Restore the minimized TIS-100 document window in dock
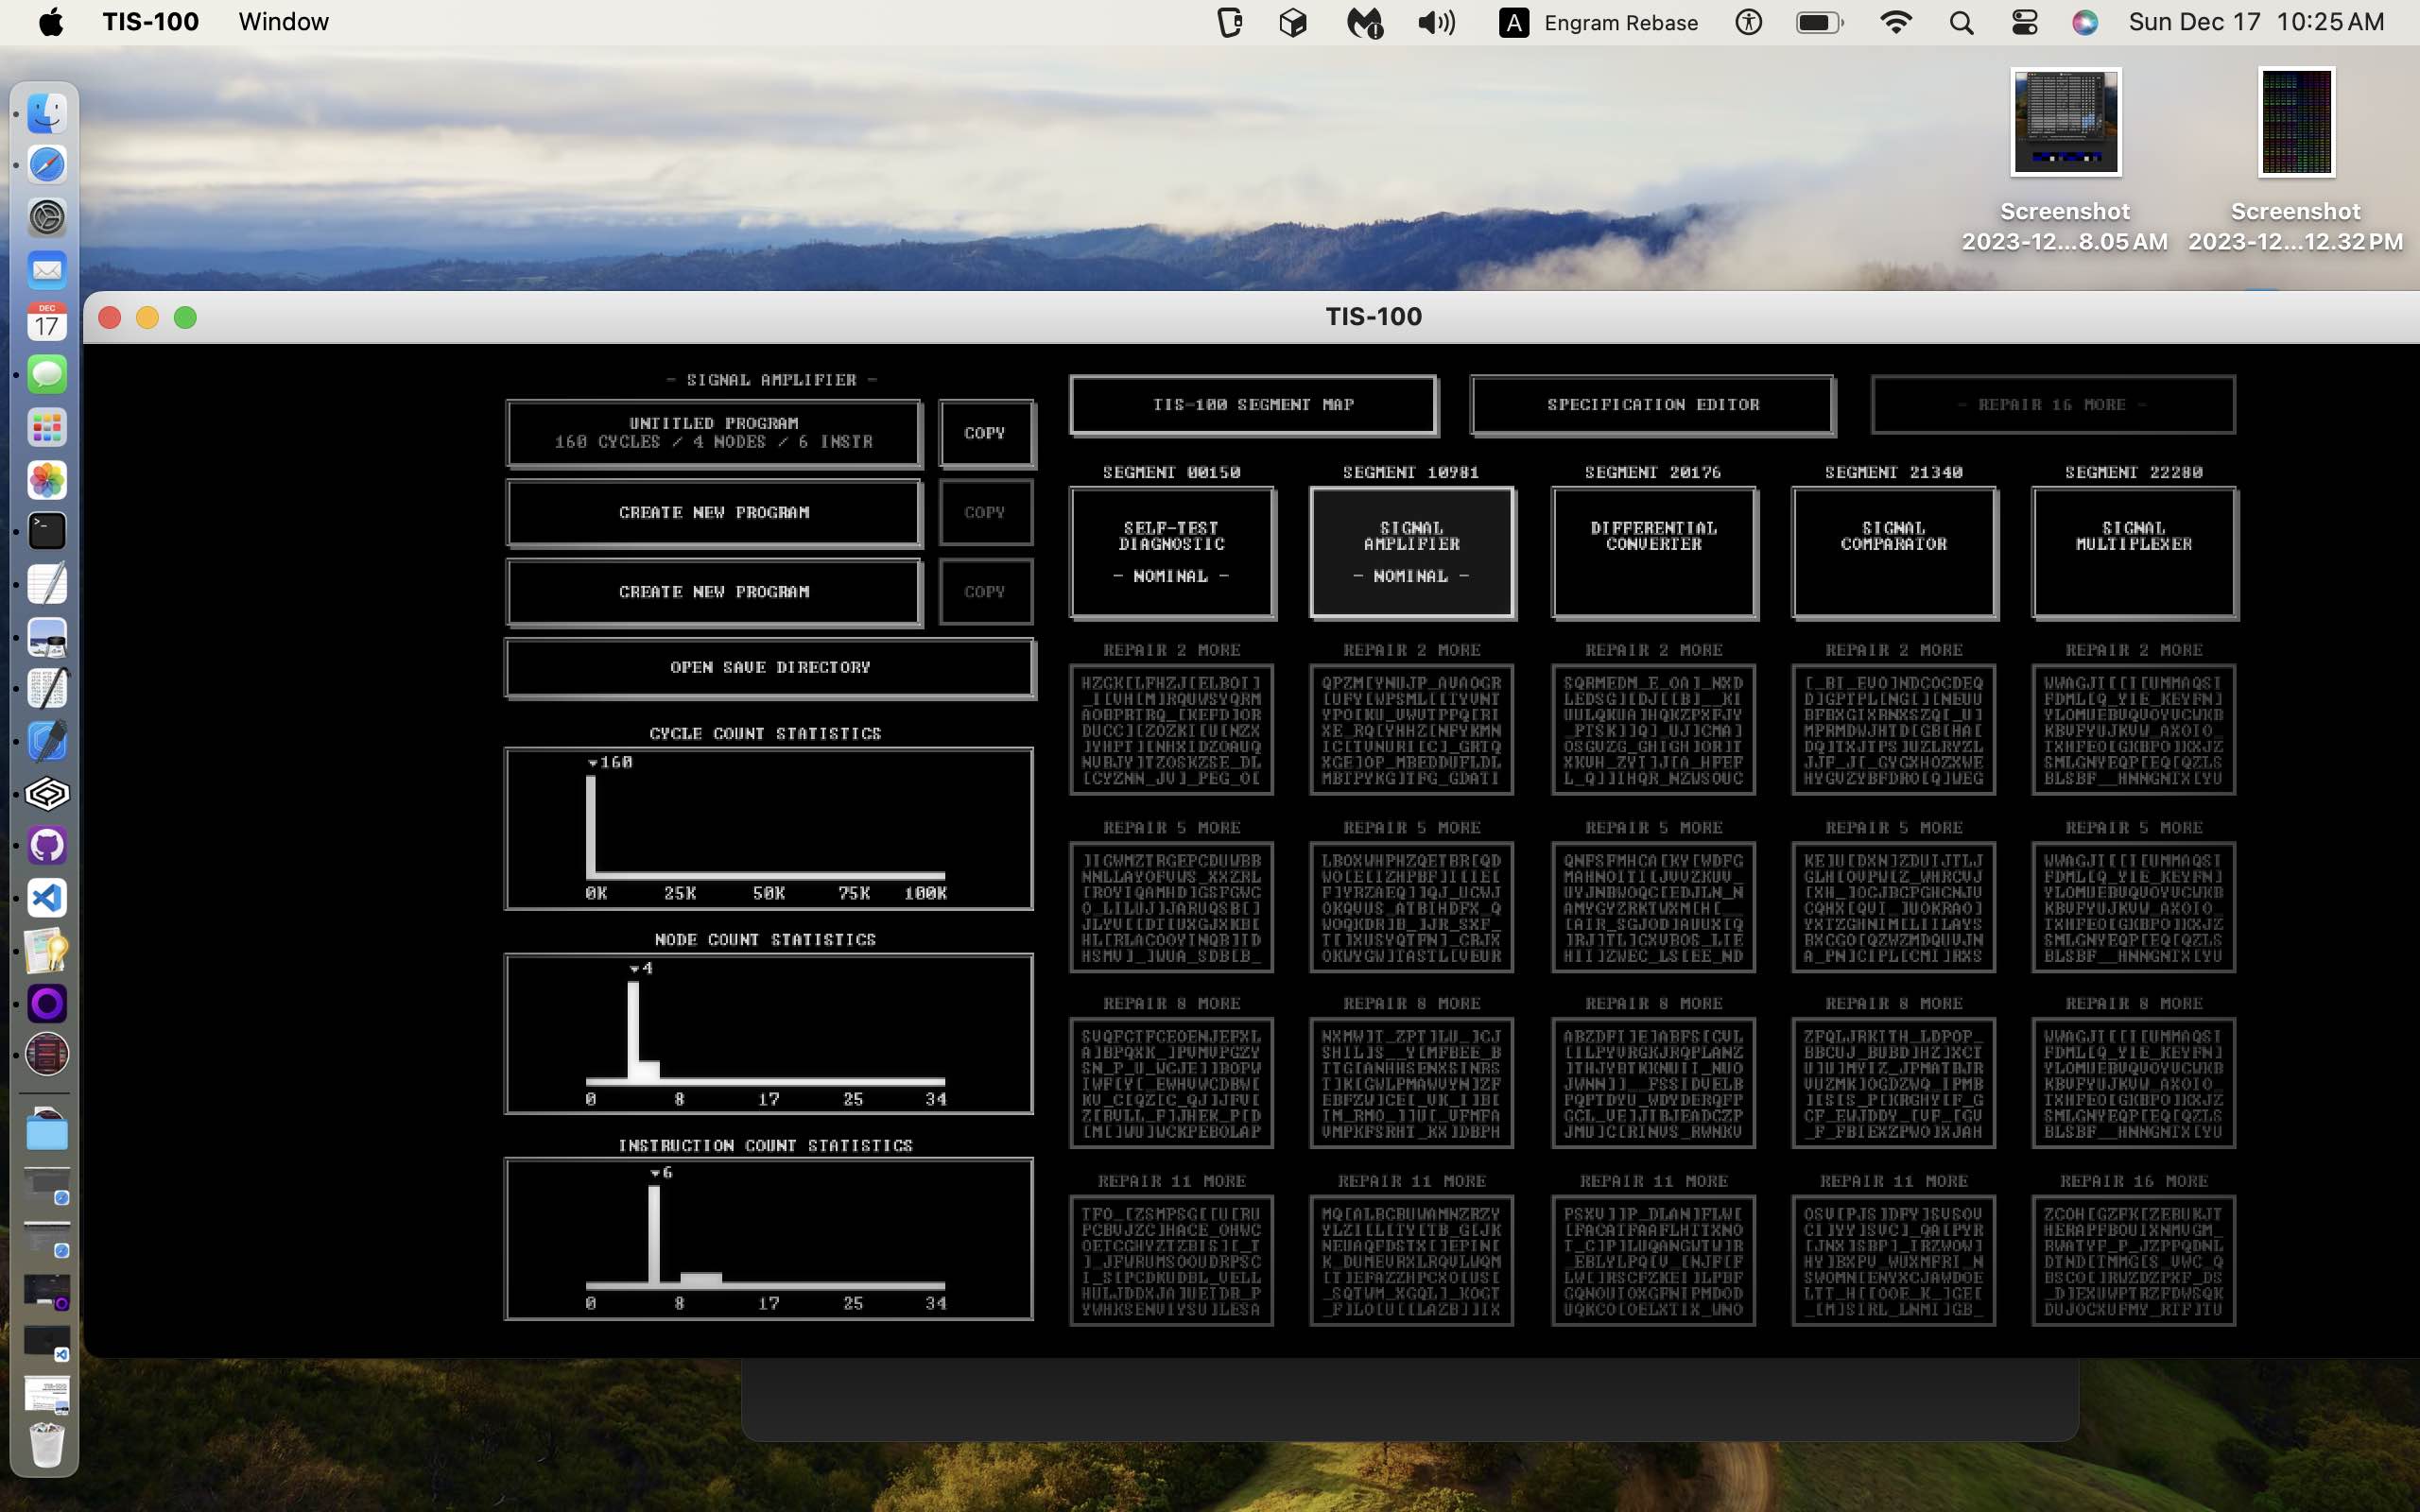 (x=46, y=1395)
